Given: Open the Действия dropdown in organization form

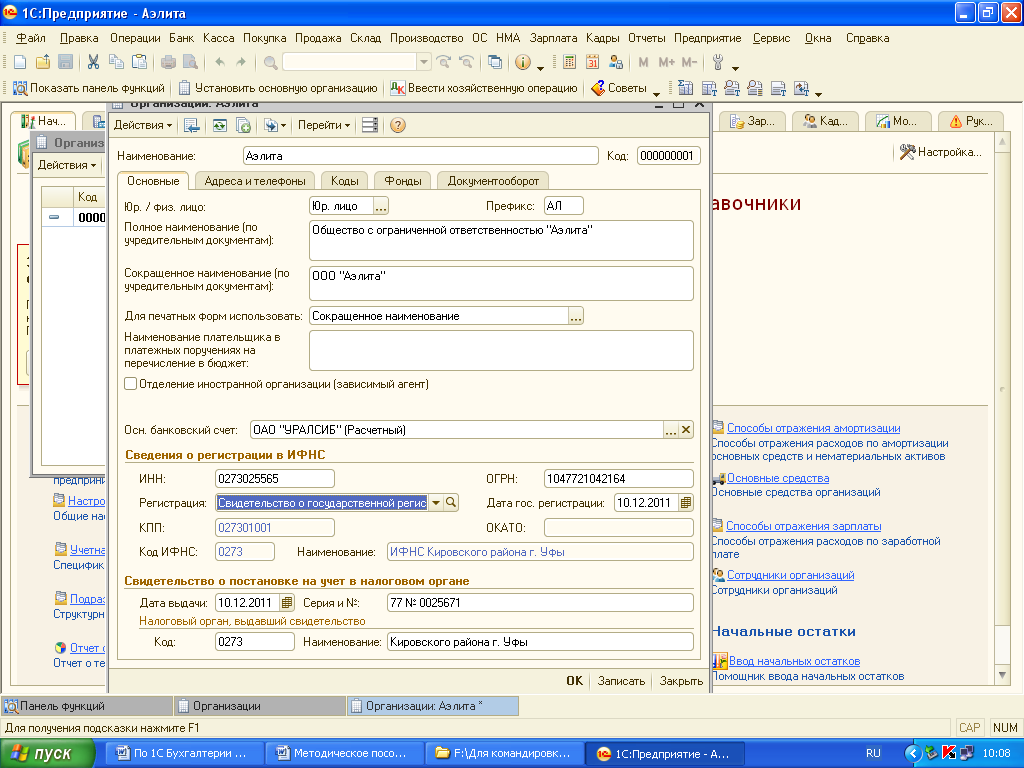Looking at the screenshot, I should [142, 125].
